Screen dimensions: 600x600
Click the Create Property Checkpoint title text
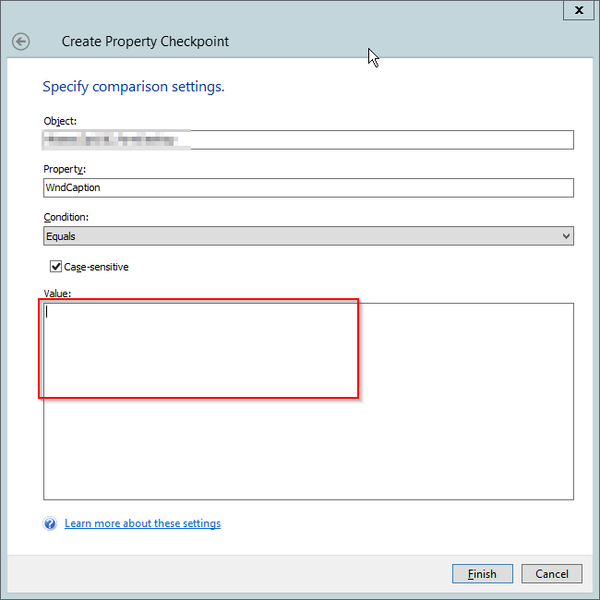click(145, 42)
